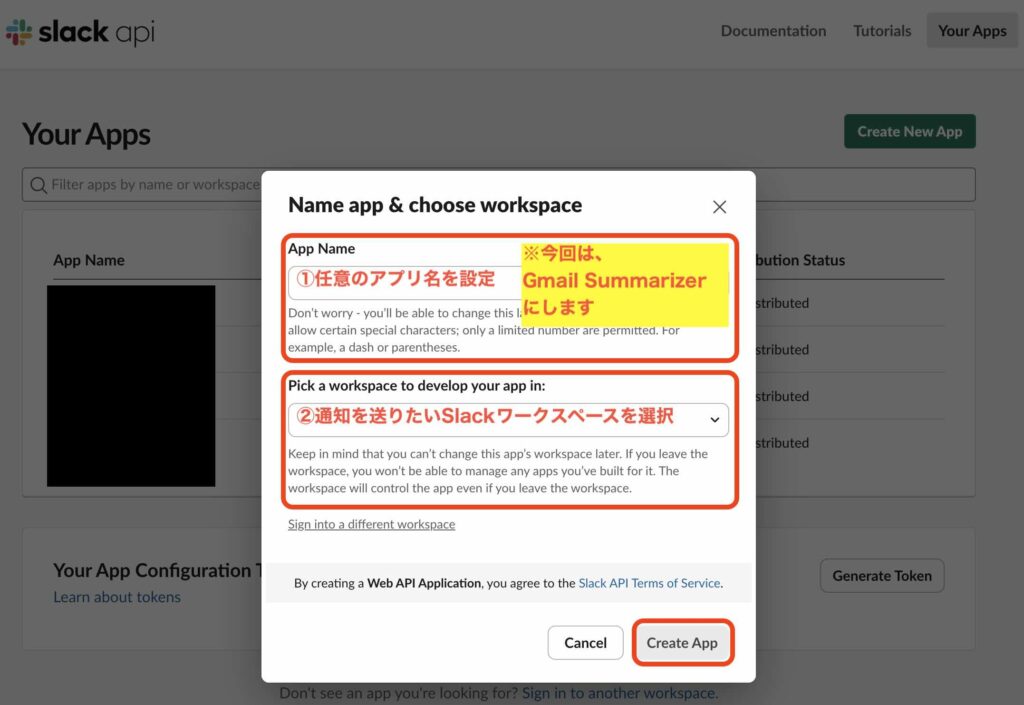Click the 'Generate Token' button
This screenshot has width=1024, height=705.
click(x=881, y=575)
